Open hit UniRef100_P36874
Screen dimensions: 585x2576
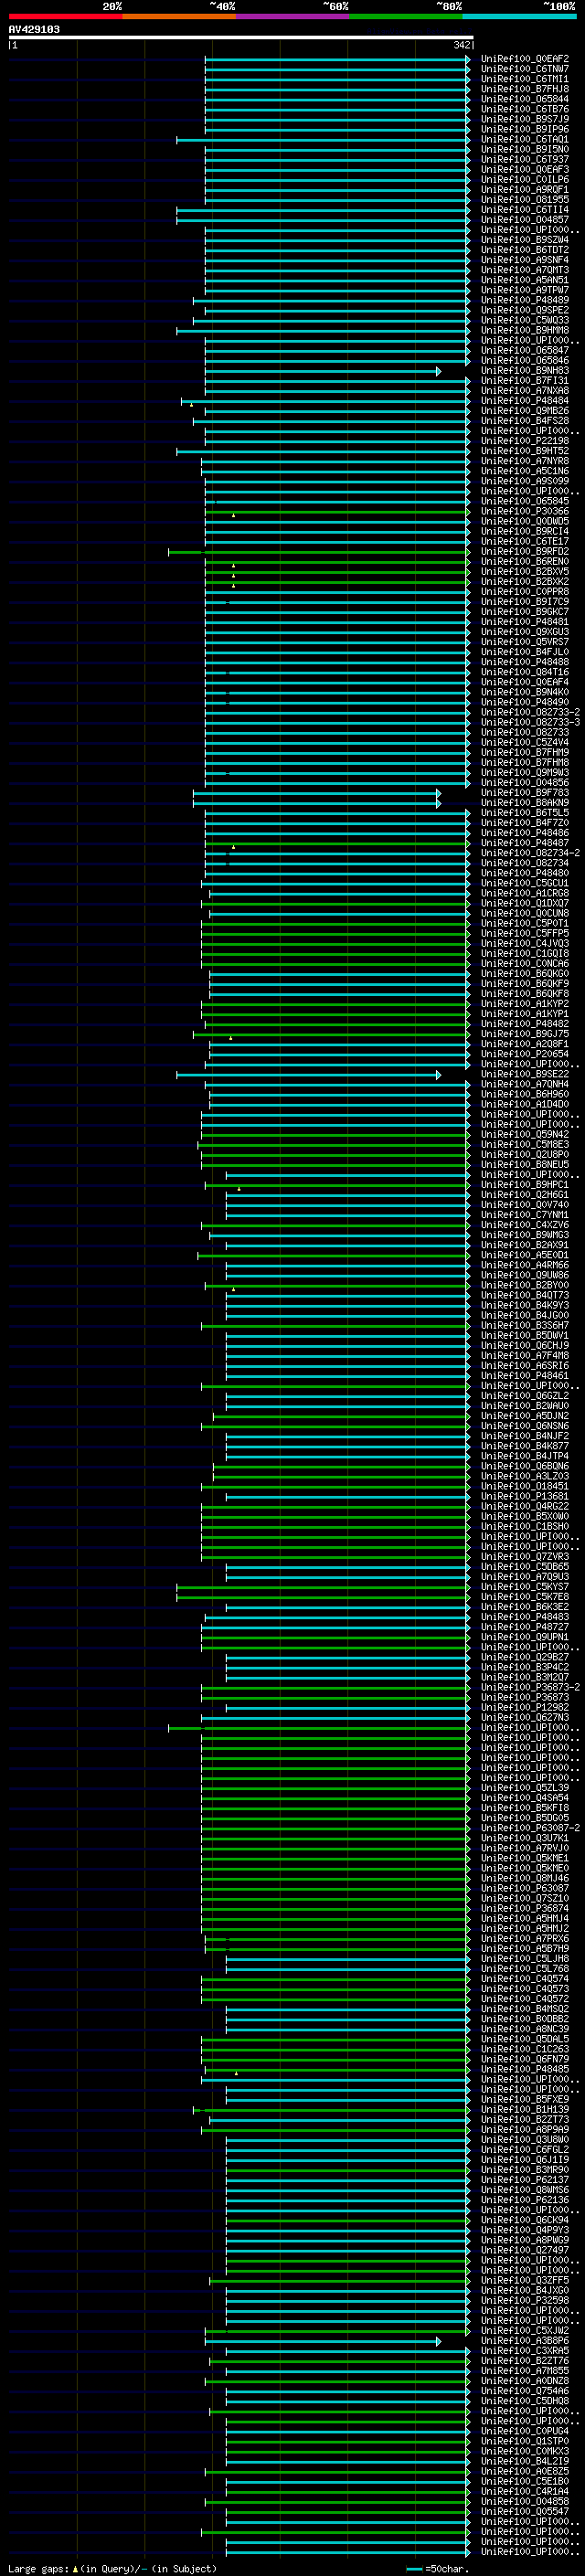tap(525, 1910)
